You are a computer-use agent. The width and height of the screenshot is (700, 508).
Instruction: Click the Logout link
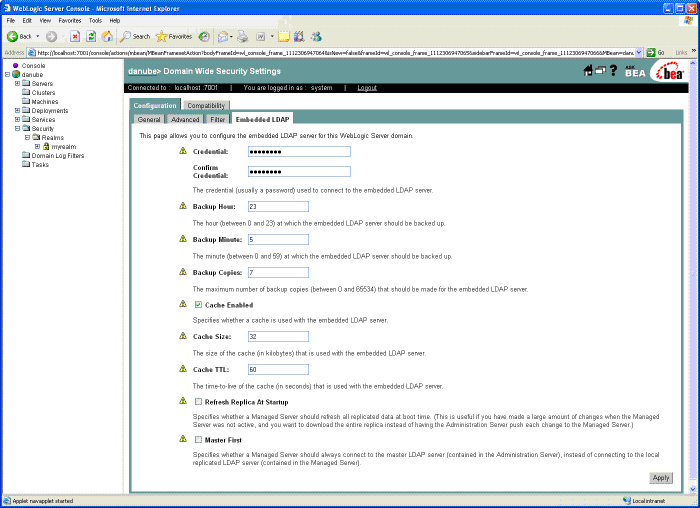[x=367, y=88]
